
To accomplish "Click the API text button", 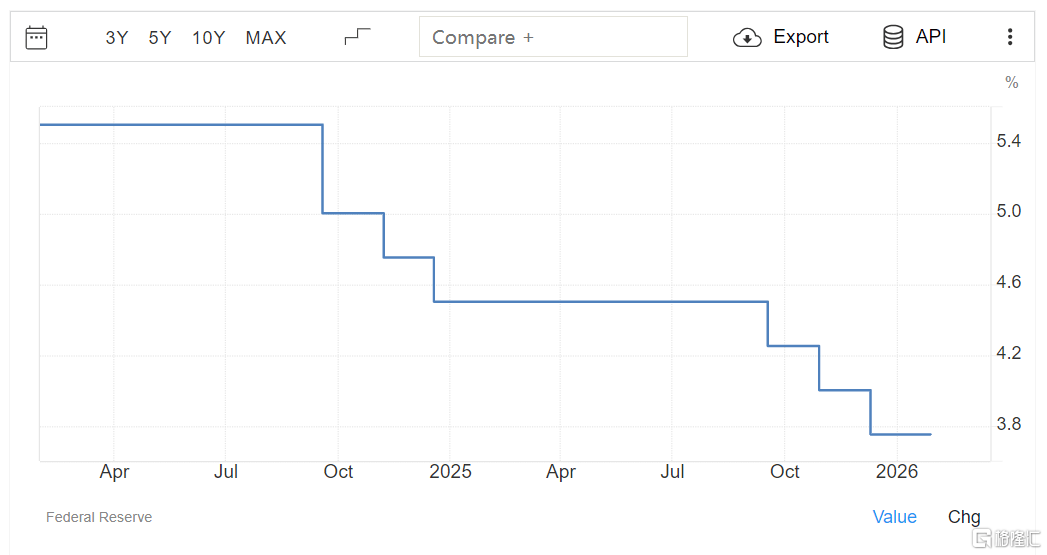I will tap(931, 37).
